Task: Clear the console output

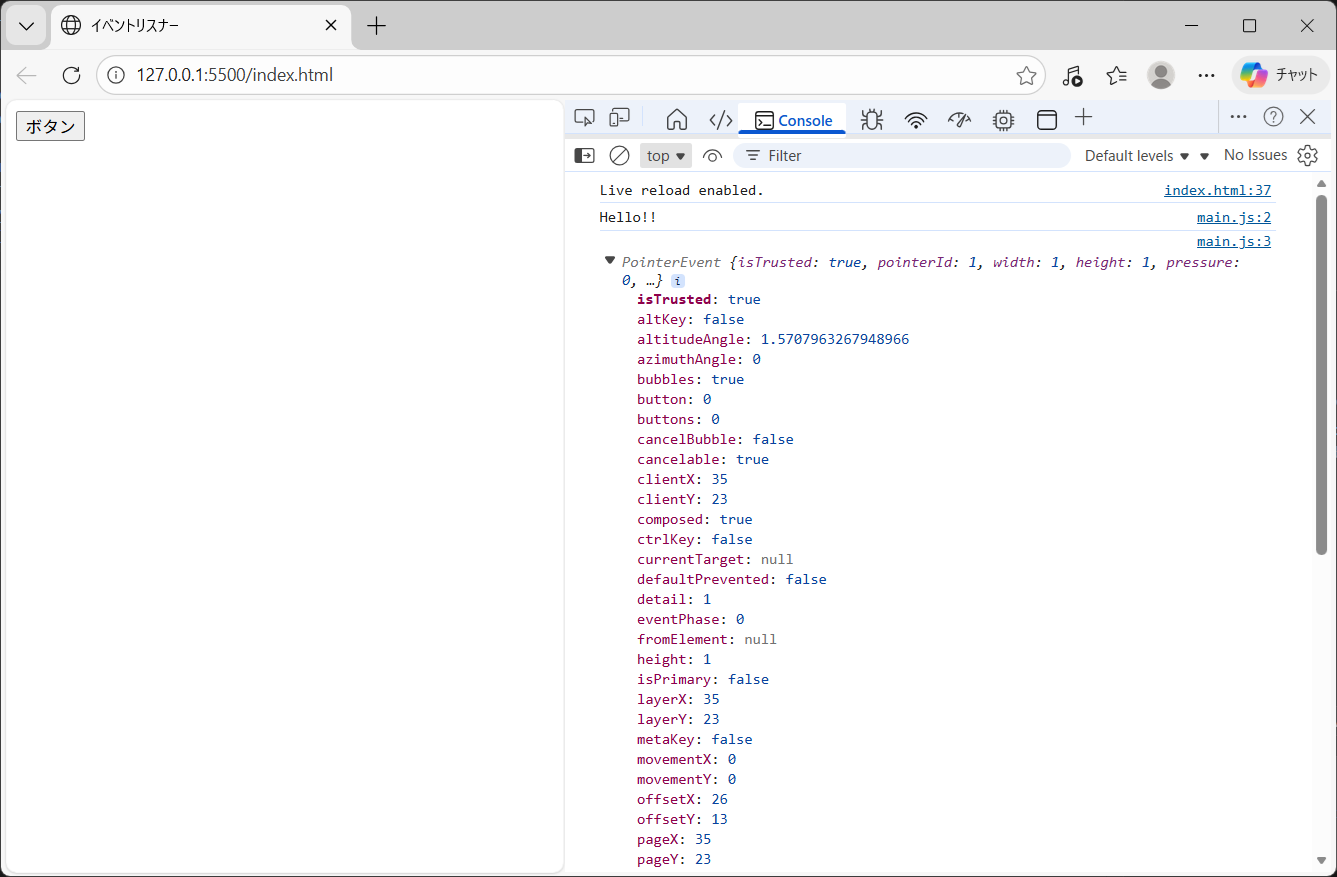Action: click(619, 155)
